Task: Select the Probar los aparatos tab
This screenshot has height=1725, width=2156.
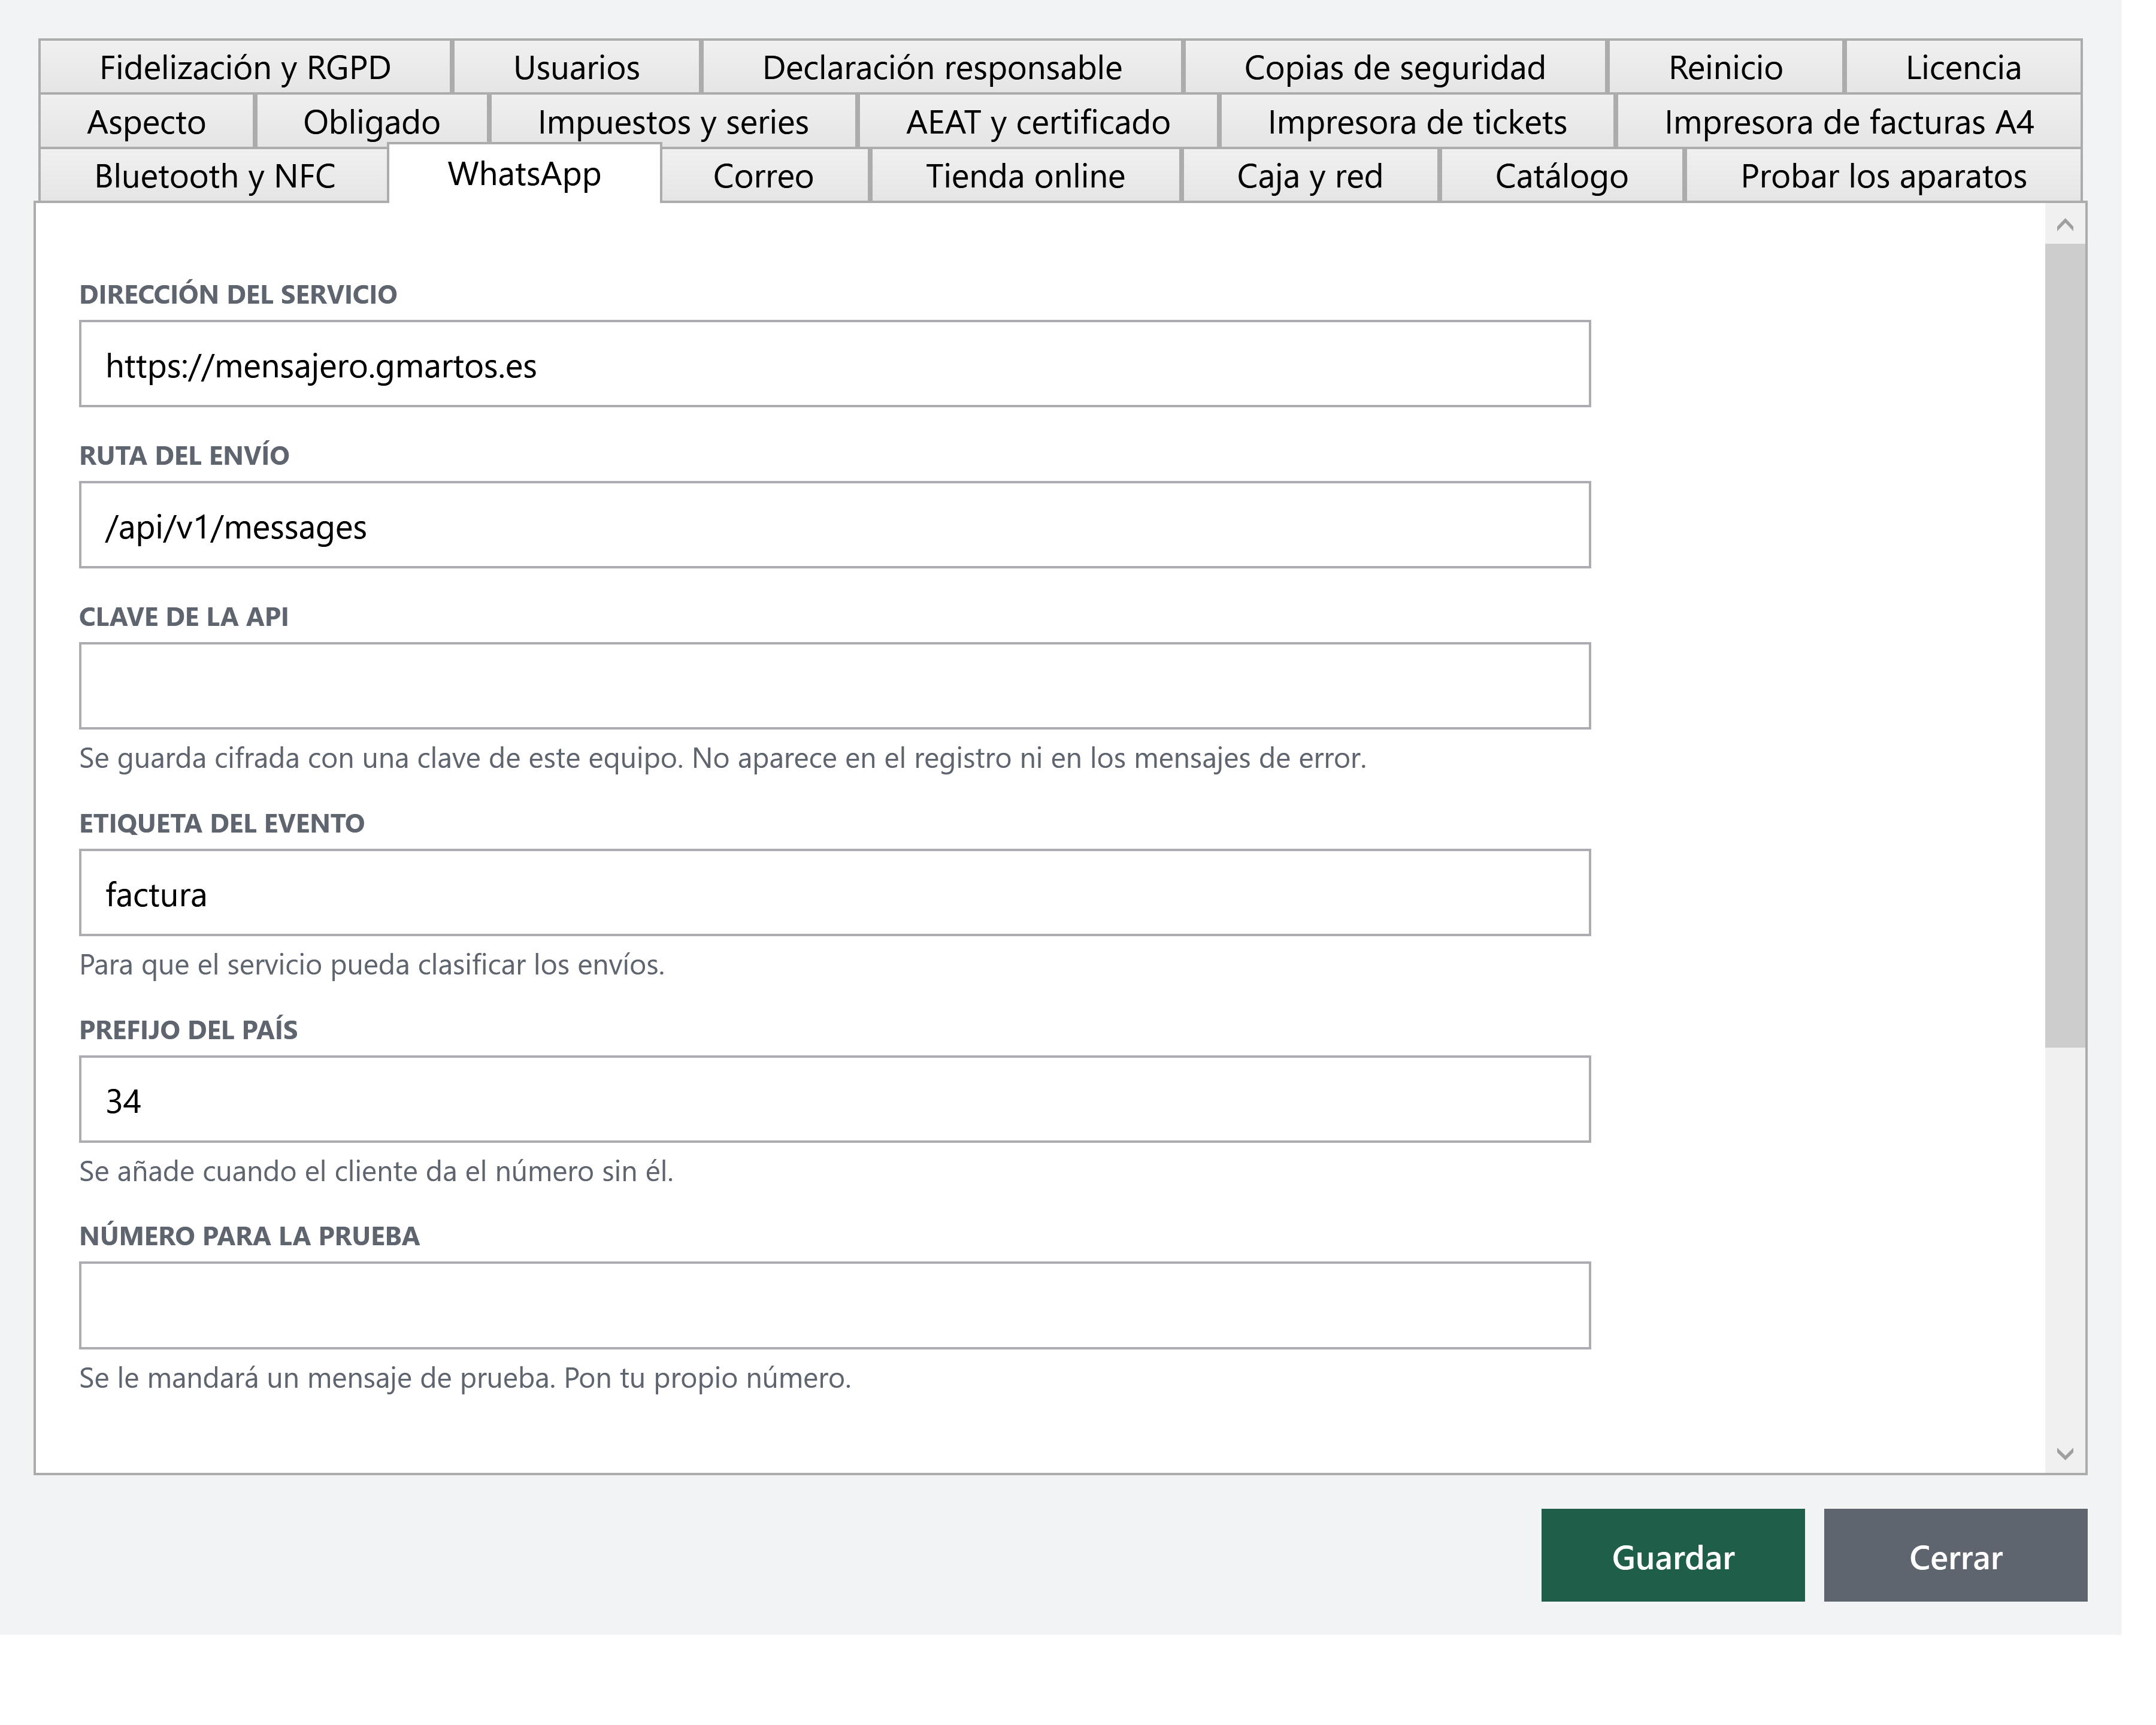Action: click(x=1883, y=176)
